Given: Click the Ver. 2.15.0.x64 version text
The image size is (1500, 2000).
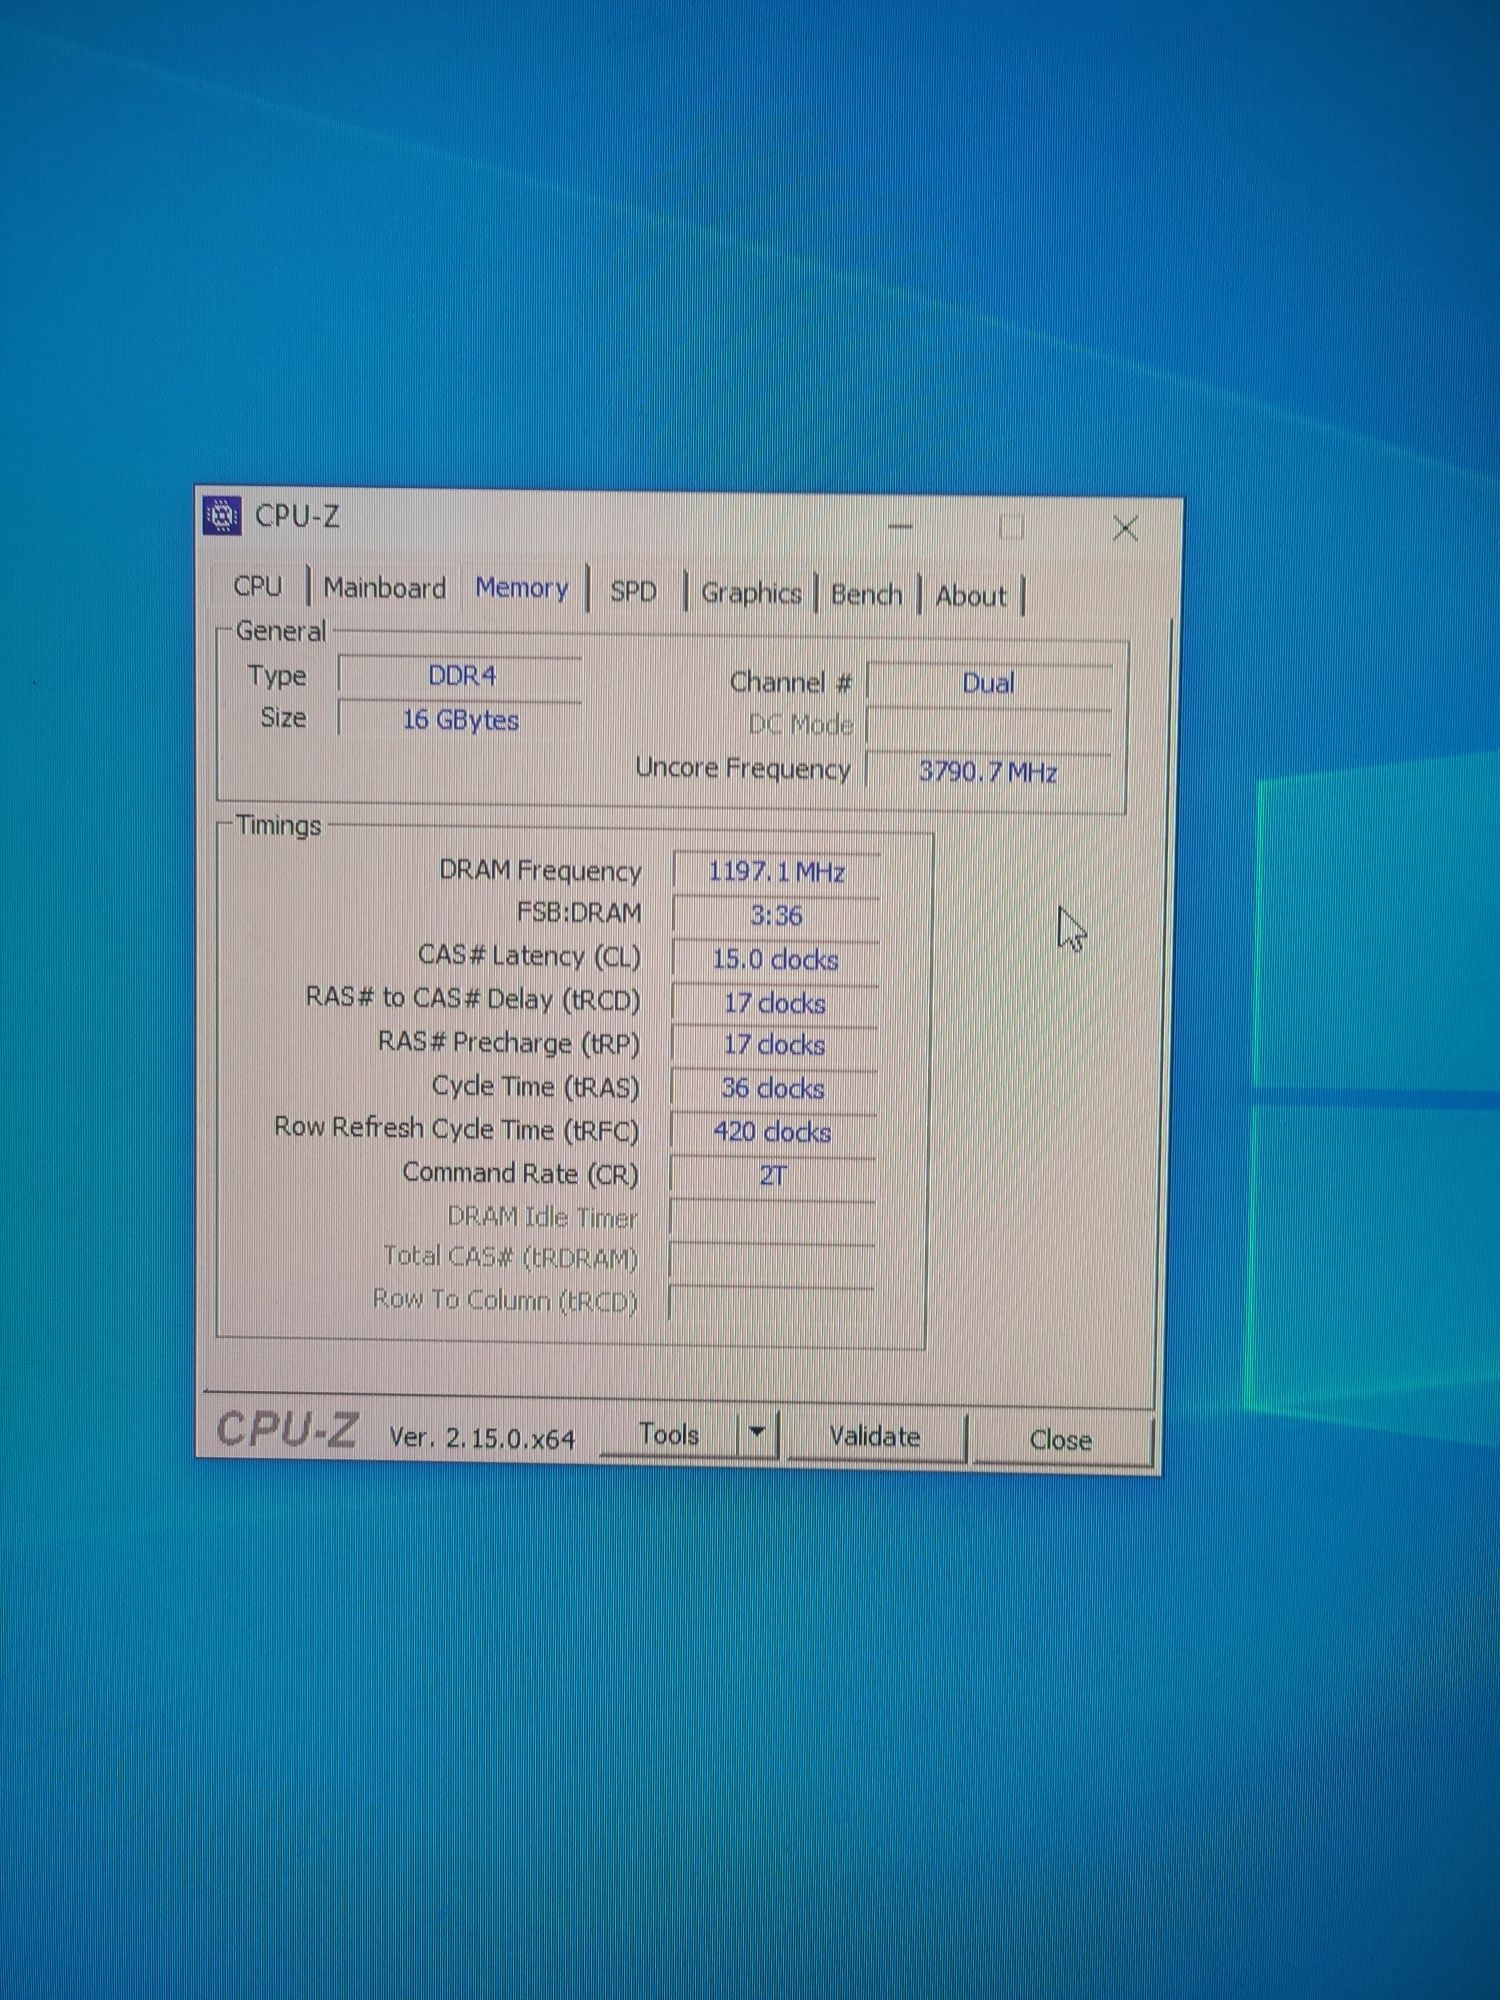Looking at the screenshot, I should tap(482, 1438).
